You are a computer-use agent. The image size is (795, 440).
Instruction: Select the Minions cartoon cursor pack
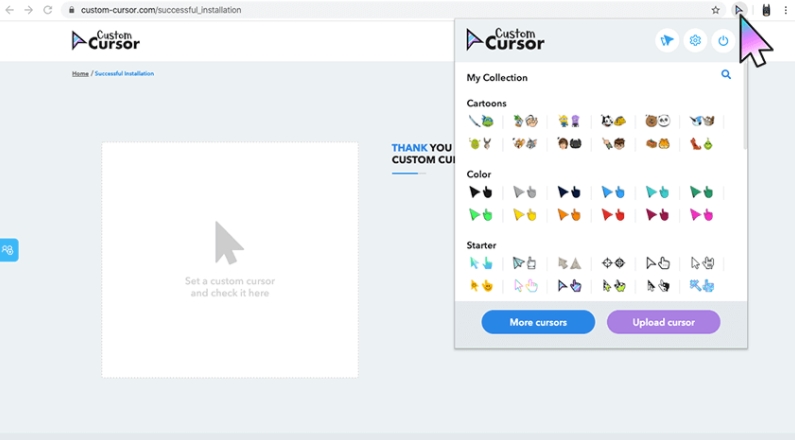point(569,121)
